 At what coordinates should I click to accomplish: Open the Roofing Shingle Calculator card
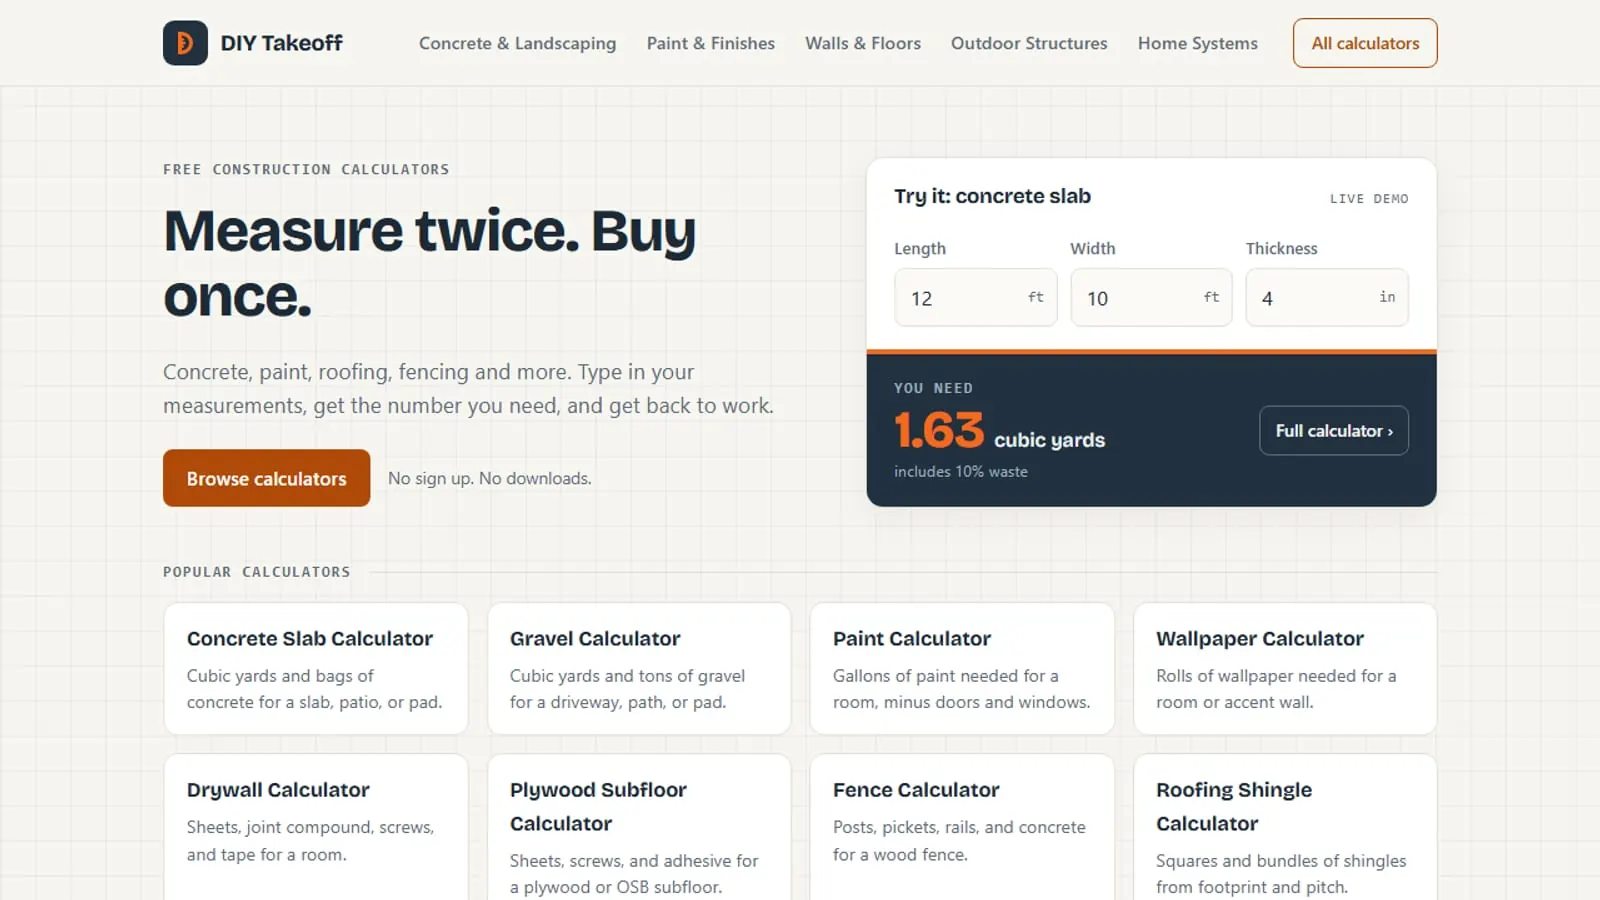(x=1285, y=827)
